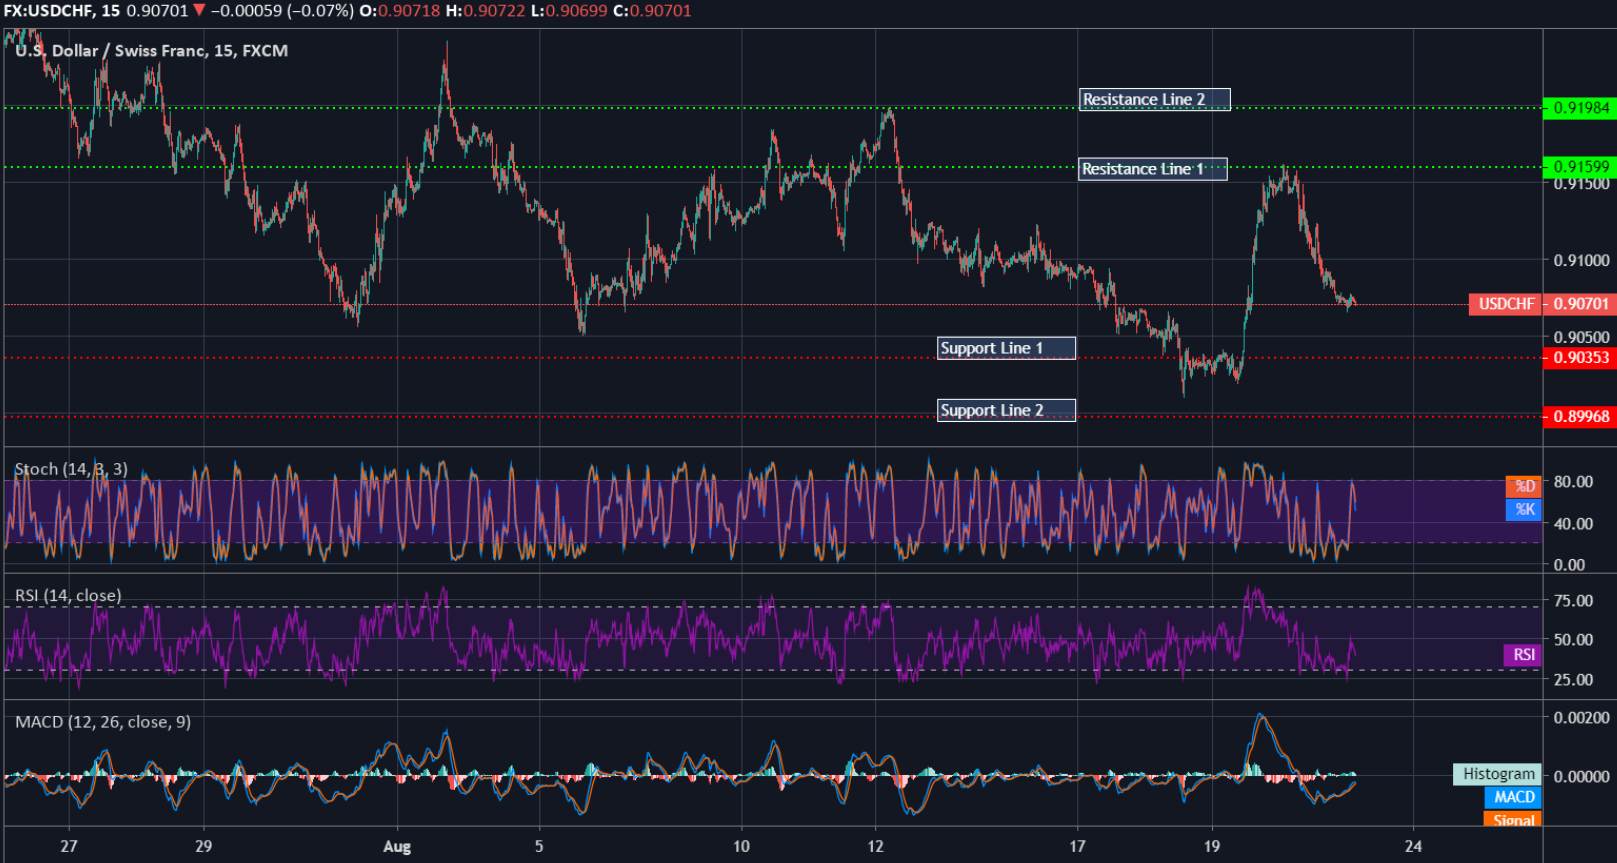The image size is (1617, 863).
Task: Click date 10 on time axis
Action: 741,846
